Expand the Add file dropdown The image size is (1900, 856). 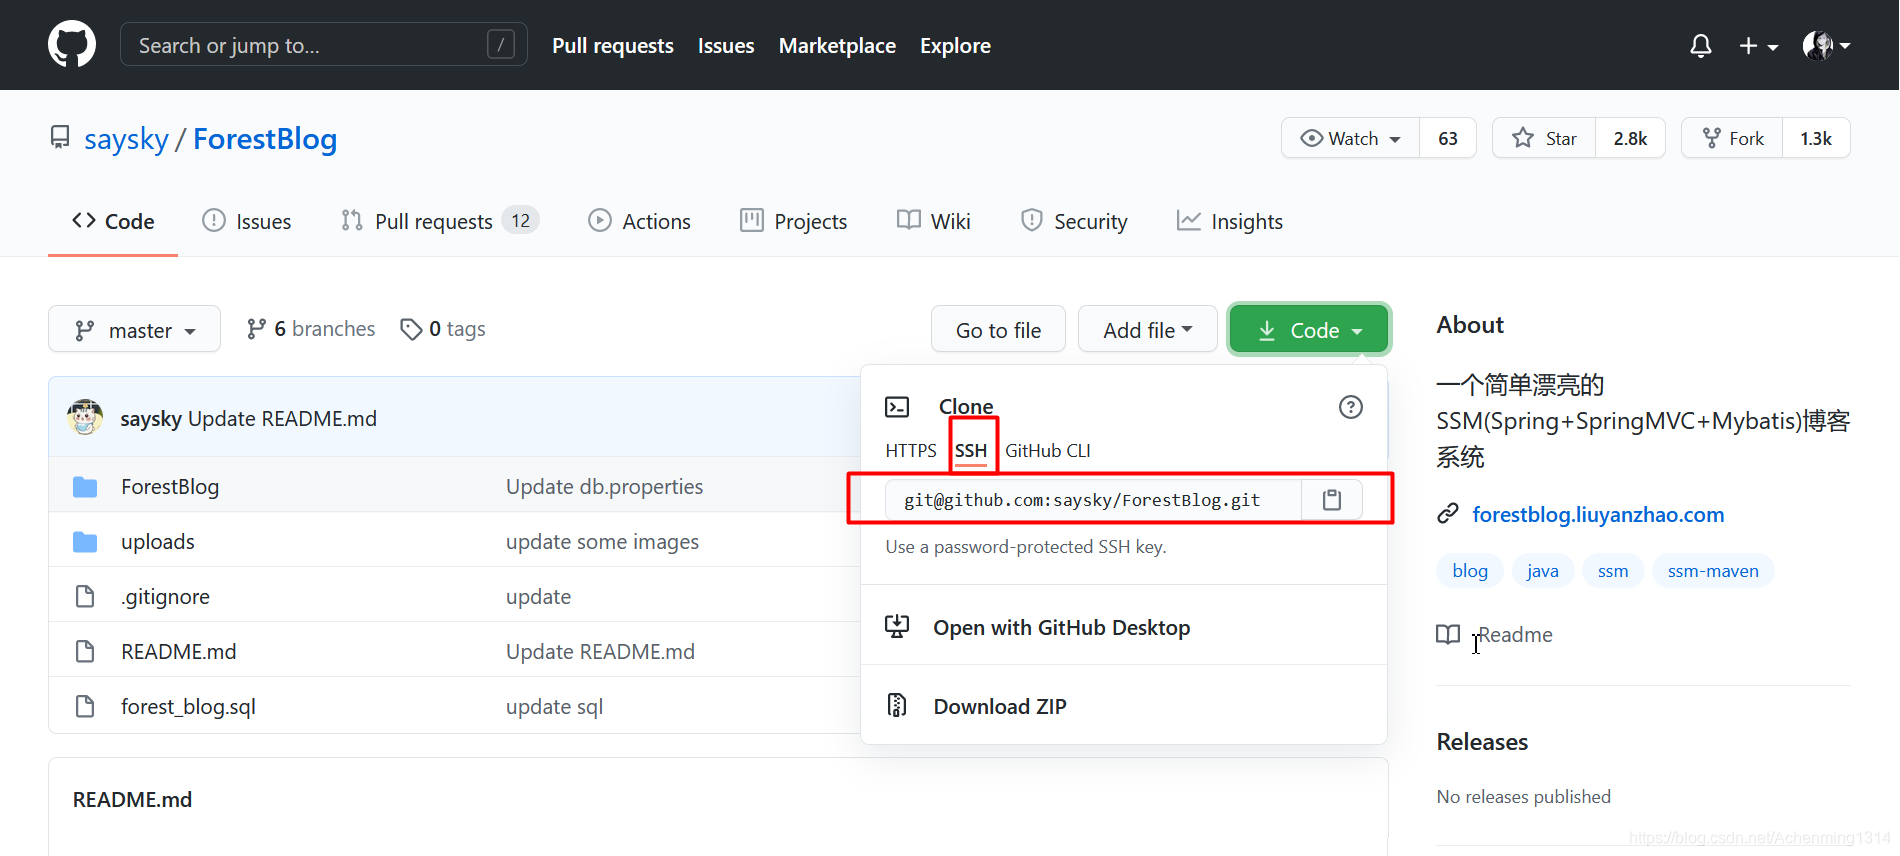click(1148, 329)
